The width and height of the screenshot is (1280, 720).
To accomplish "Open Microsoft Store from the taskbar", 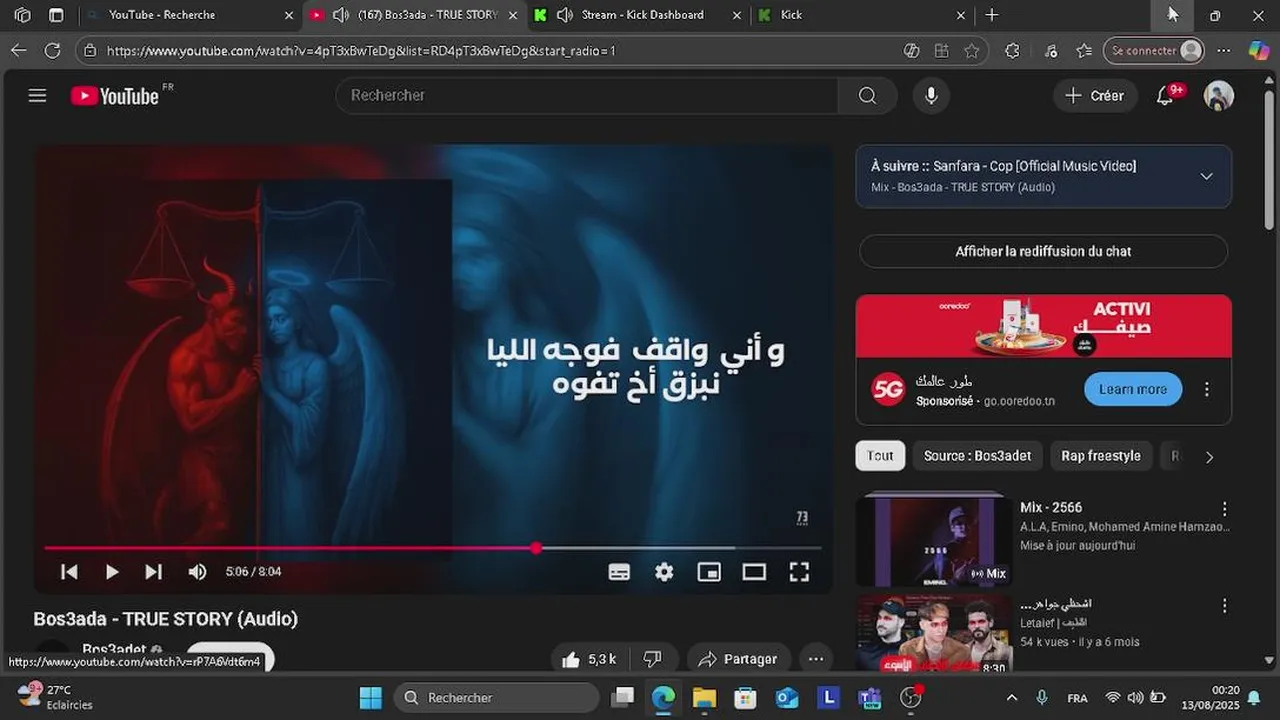I will click(x=745, y=698).
